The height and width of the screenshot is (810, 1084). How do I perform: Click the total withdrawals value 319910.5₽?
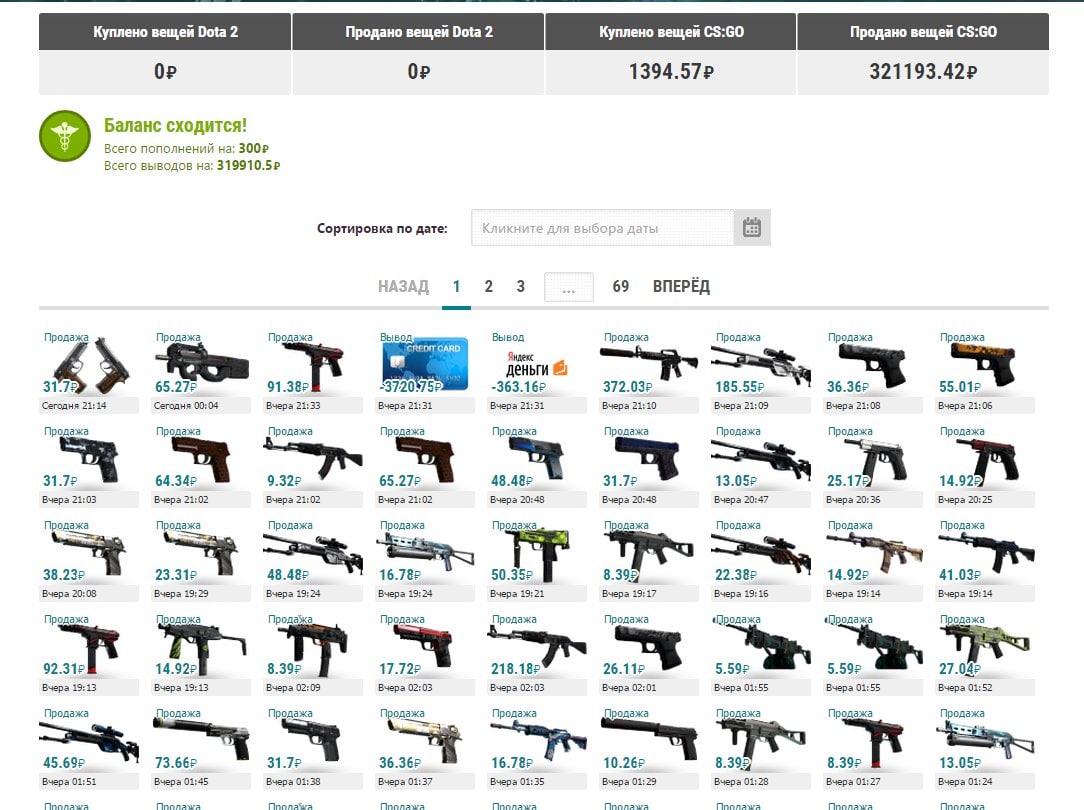[x=248, y=165]
